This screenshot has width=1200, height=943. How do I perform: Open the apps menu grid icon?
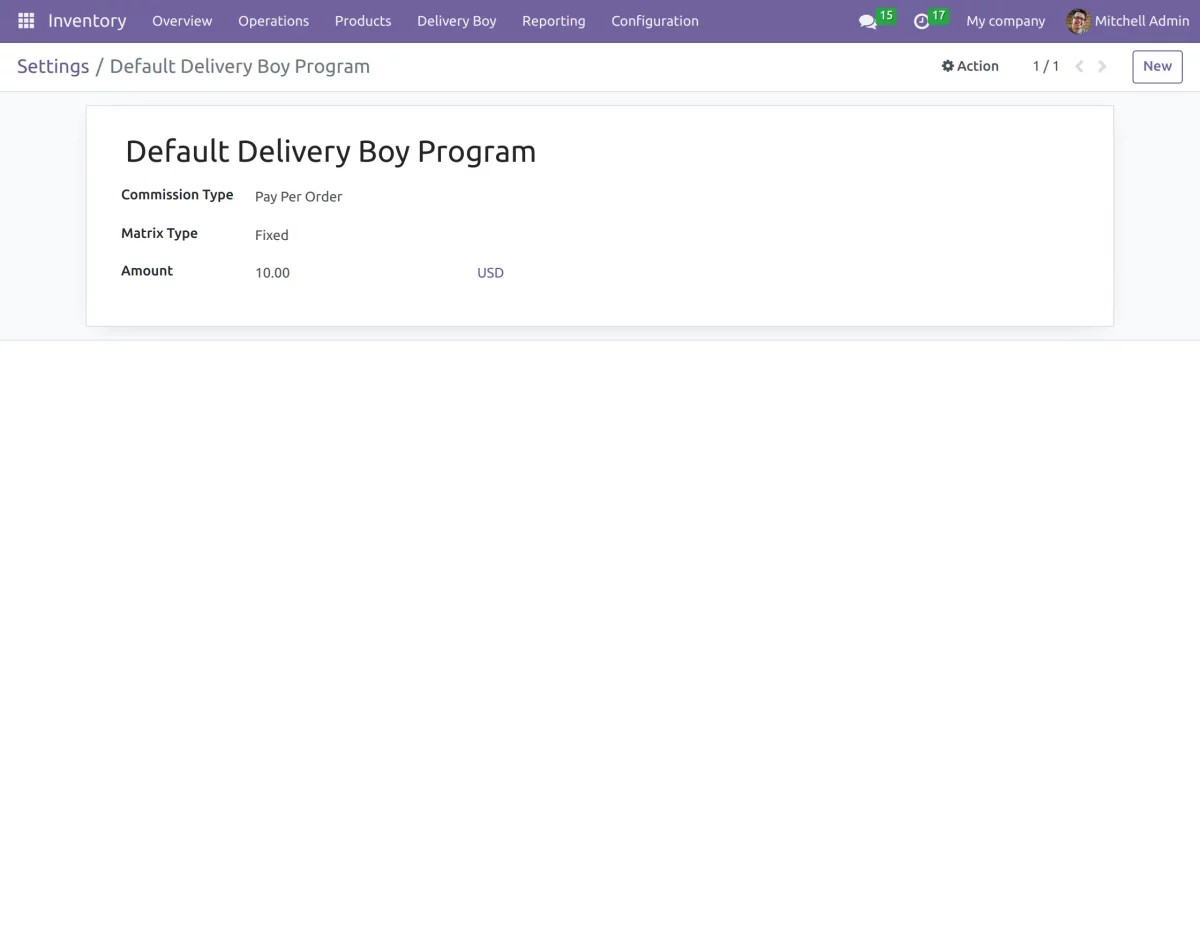tap(25, 20)
